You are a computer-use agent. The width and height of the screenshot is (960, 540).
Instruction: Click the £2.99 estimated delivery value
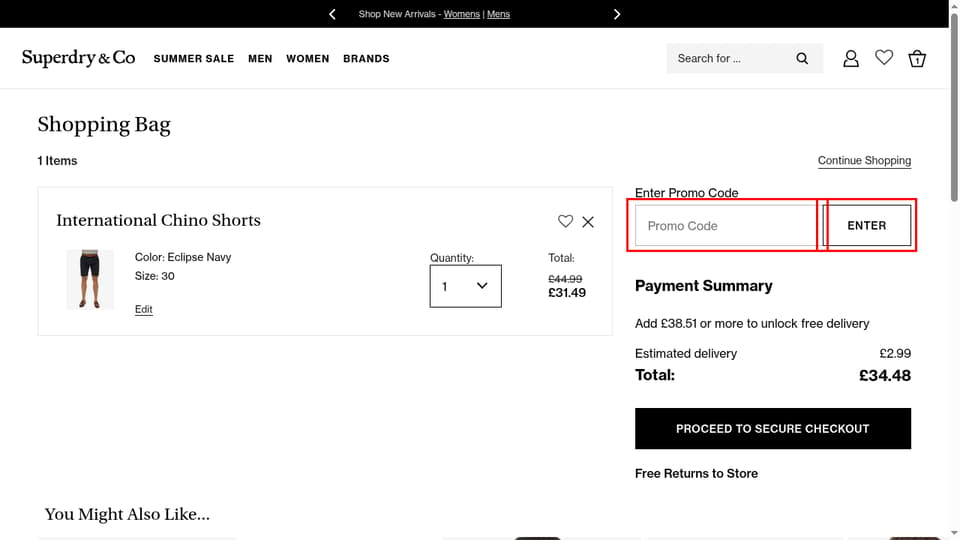(895, 353)
